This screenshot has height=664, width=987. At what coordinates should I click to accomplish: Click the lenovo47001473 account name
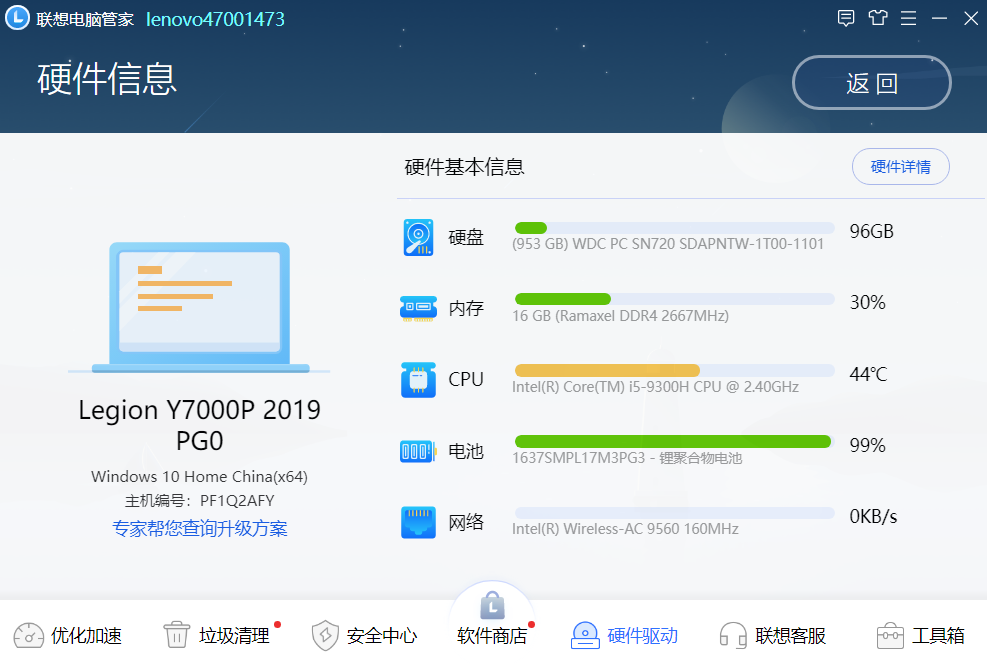click(215, 20)
